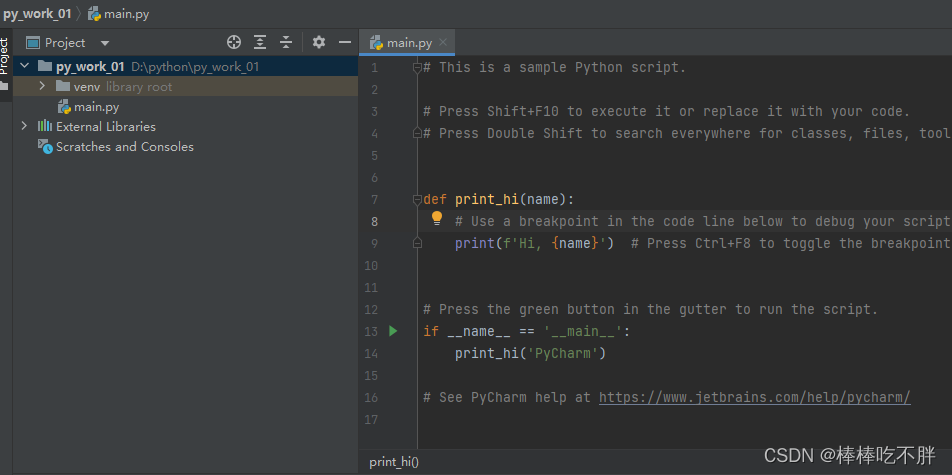The image size is (952, 475).
Task: Select Scratches and Consoles in tree
Action: pyautogui.click(x=124, y=147)
